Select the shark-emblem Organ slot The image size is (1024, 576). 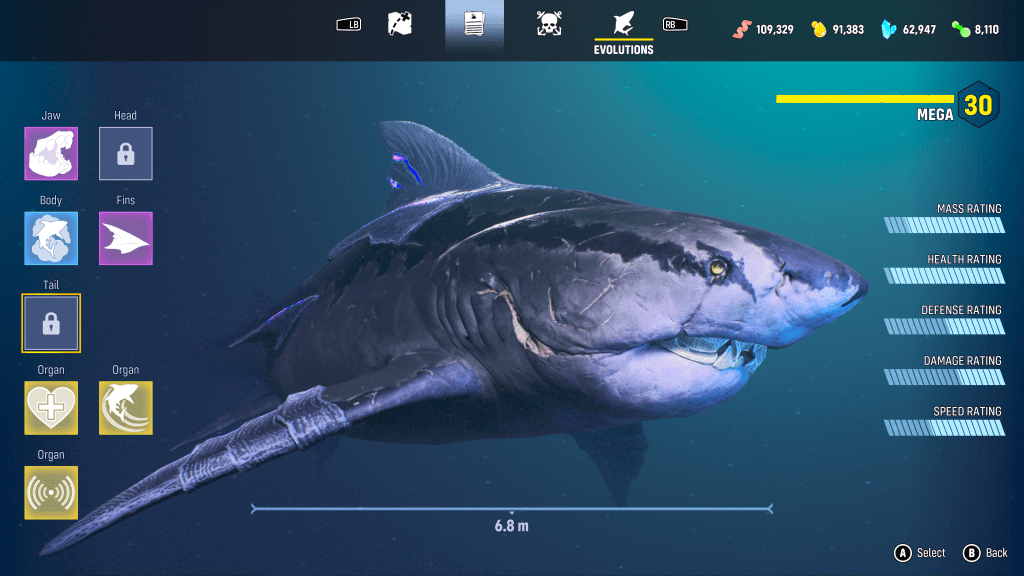[126, 408]
